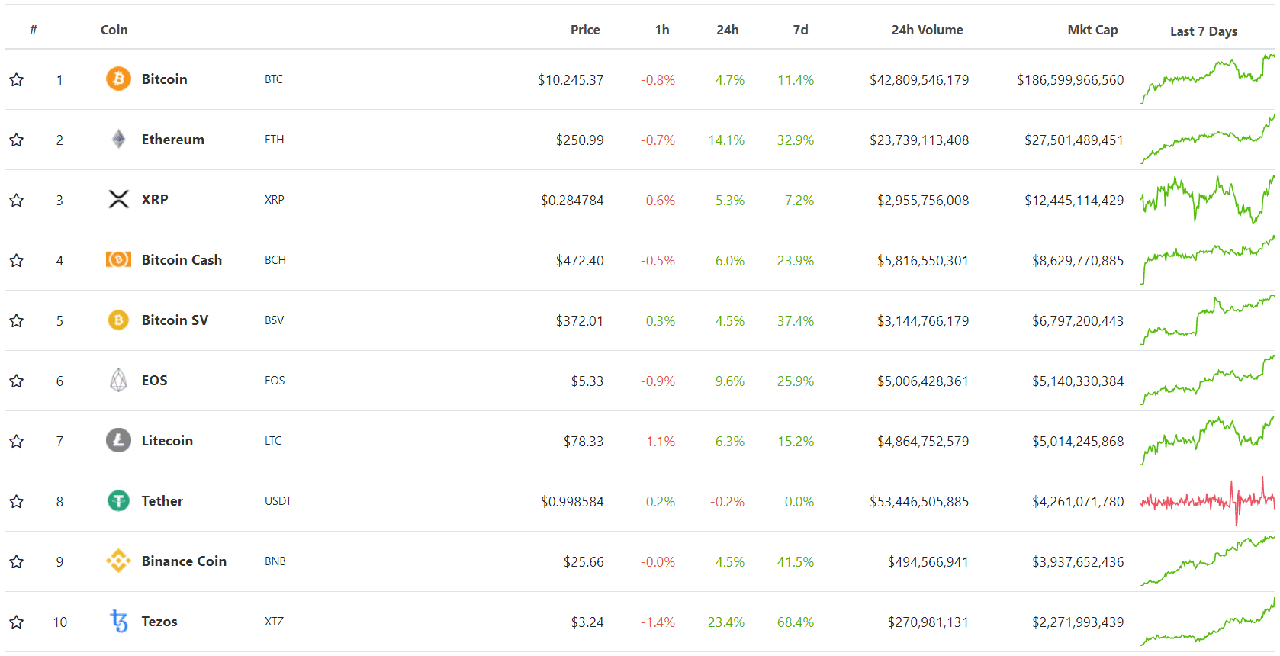Click the EOS logo icon

tap(118, 380)
